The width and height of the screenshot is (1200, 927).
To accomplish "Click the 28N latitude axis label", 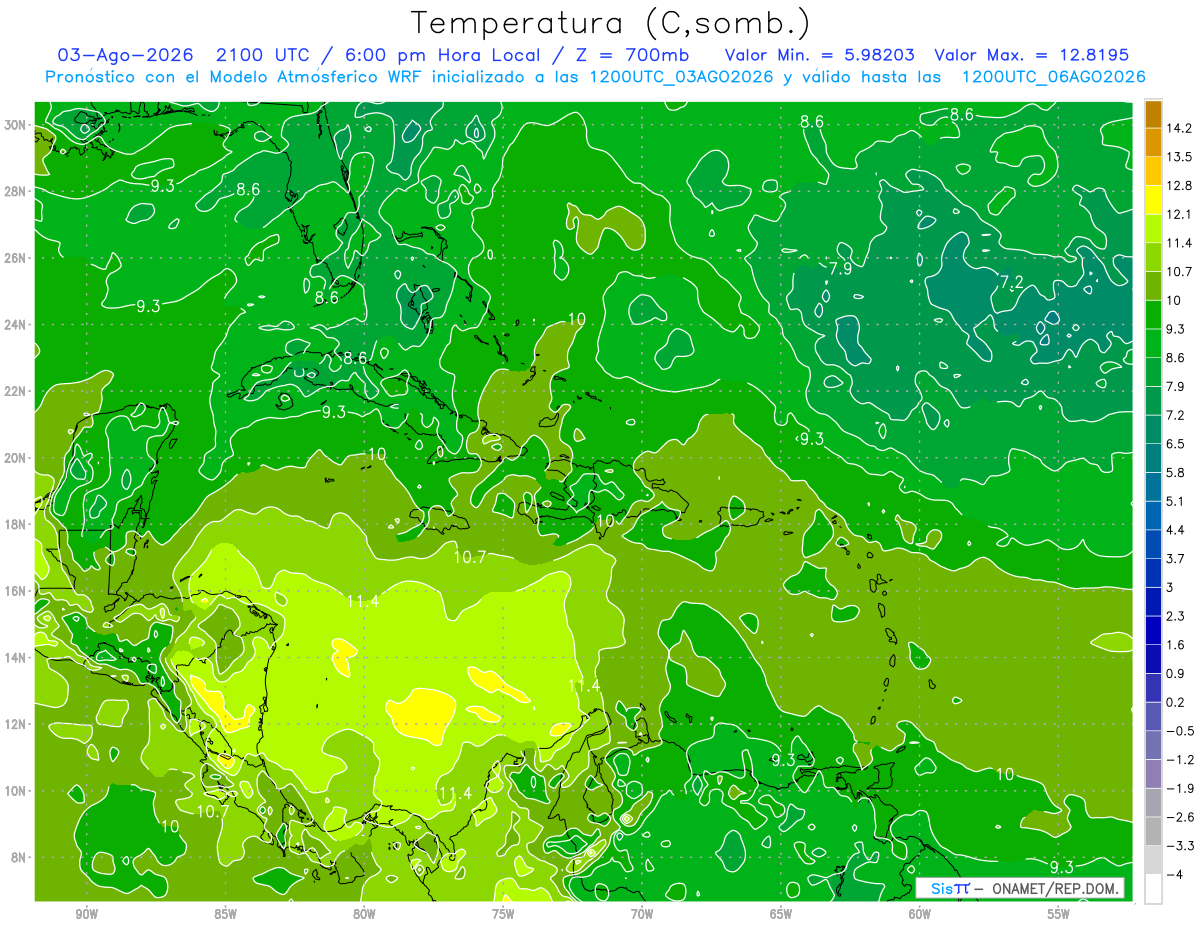I will coord(17,191).
